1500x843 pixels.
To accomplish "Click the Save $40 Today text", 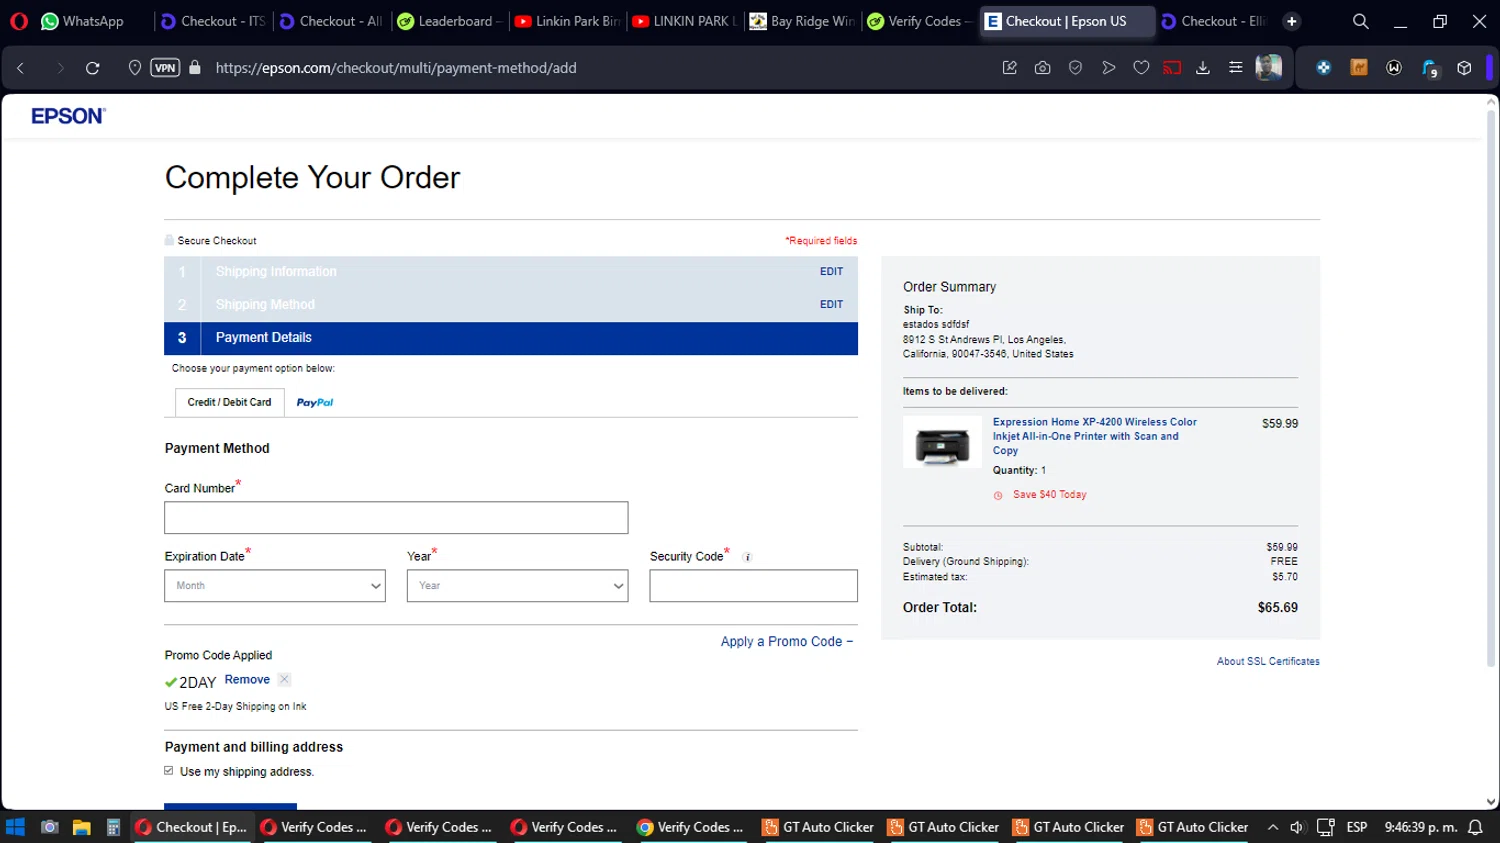I will [x=1049, y=495].
